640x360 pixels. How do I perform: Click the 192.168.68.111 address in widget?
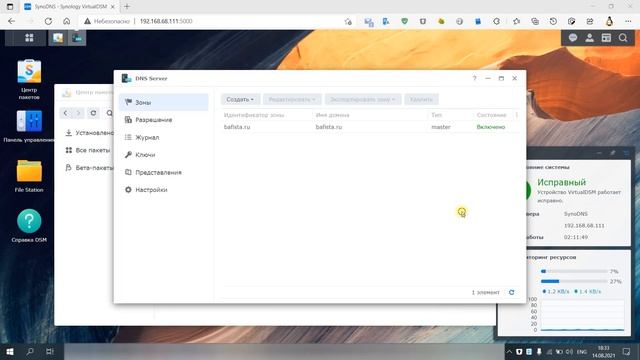(584, 226)
